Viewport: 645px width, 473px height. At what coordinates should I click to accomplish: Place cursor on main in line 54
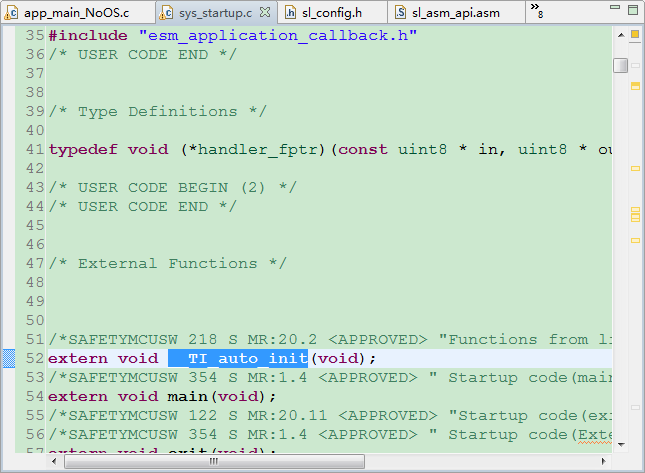pos(187,396)
